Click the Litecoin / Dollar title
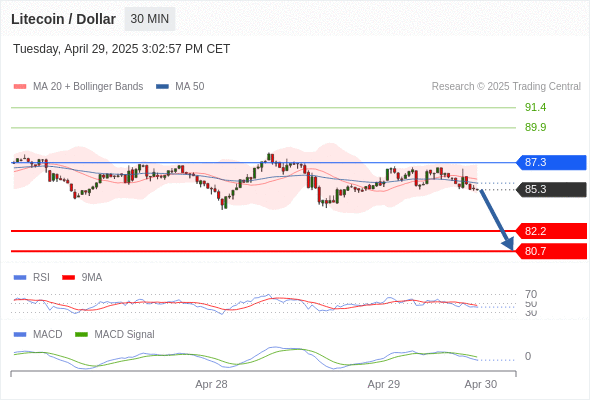The height and width of the screenshot is (400, 590). pos(63,19)
